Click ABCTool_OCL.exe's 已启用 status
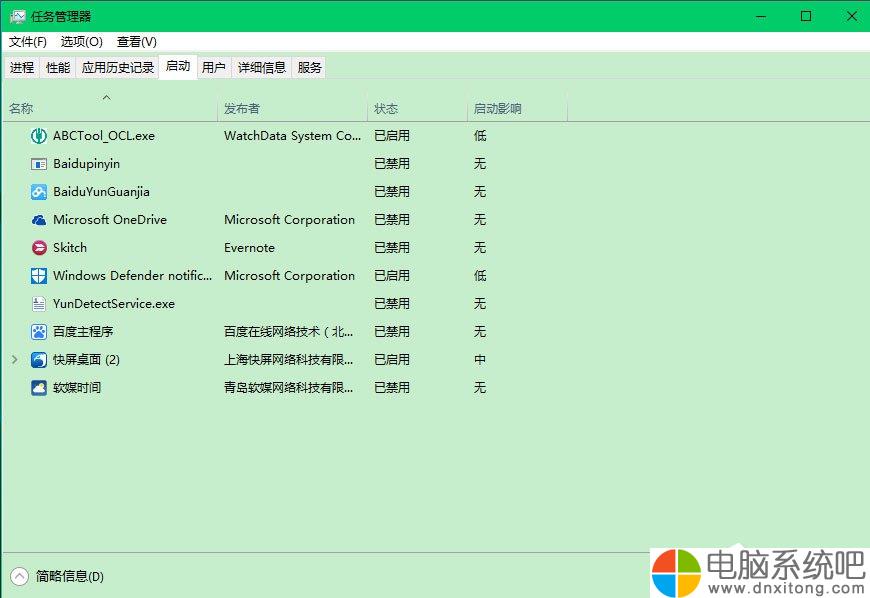Image resolution: width=870 pixels, height=598 pixels. [x=392, y=136]
